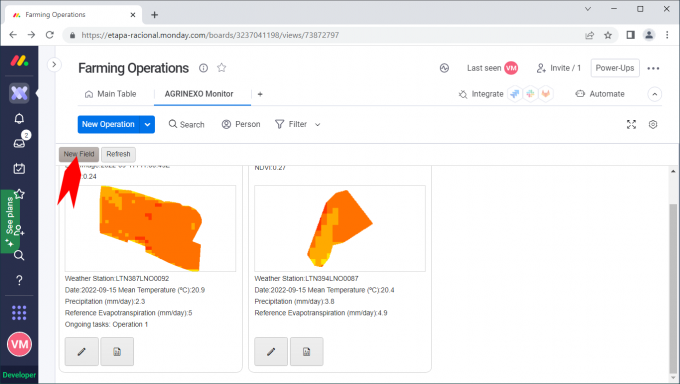The width and height of the screenshot is (680, 384).
Task: Open report document button on second field card
Action: (307, 351)
